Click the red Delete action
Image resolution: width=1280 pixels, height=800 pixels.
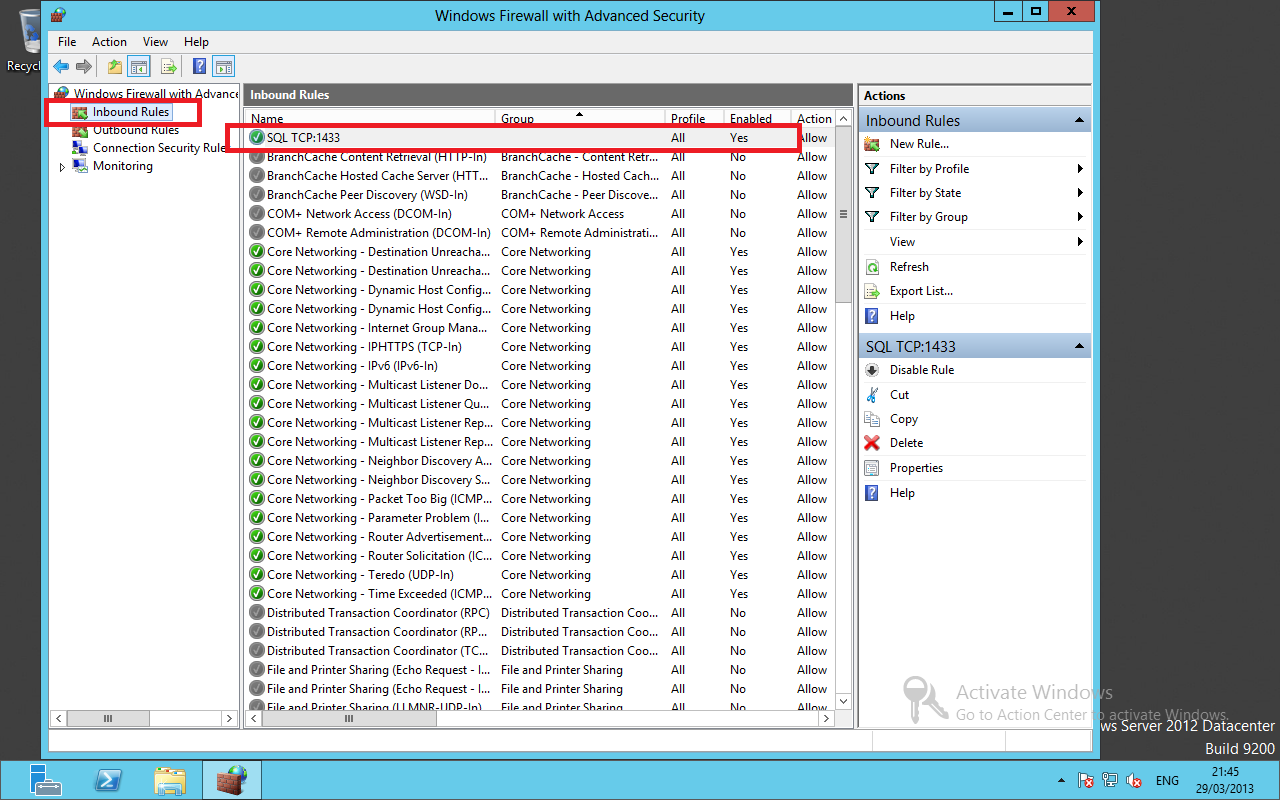(x=906, y=443)
